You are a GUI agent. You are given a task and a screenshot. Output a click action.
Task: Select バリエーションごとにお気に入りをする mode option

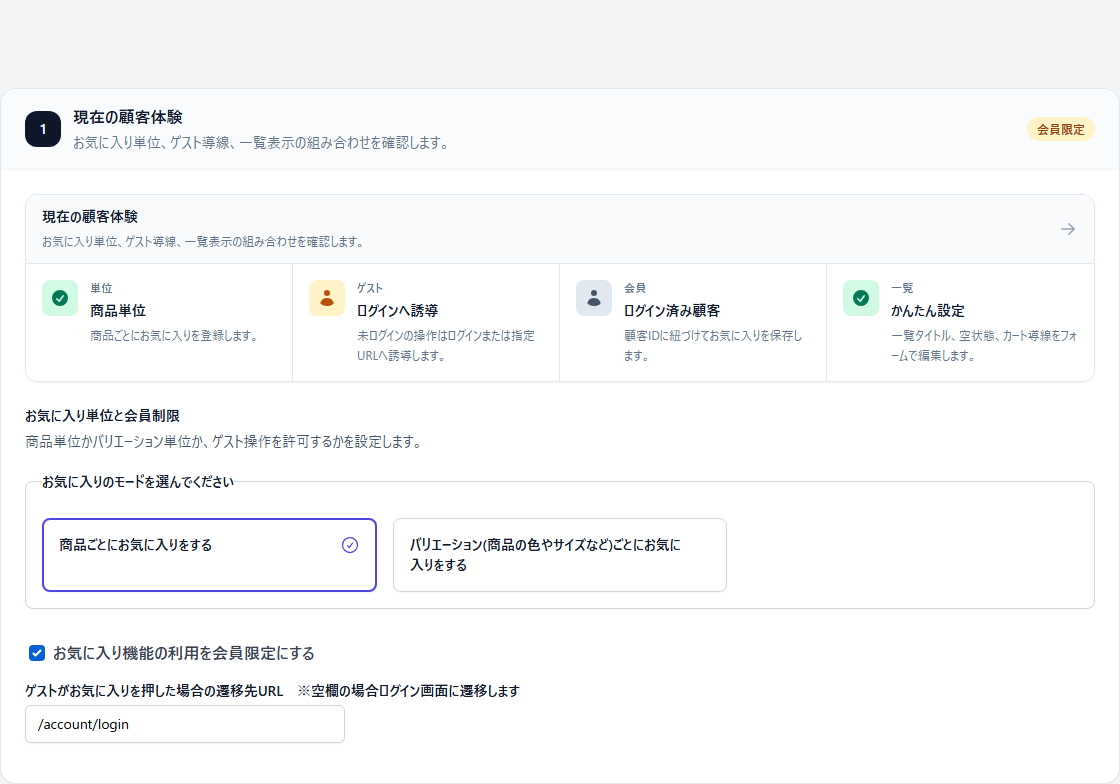click(559, 555)
